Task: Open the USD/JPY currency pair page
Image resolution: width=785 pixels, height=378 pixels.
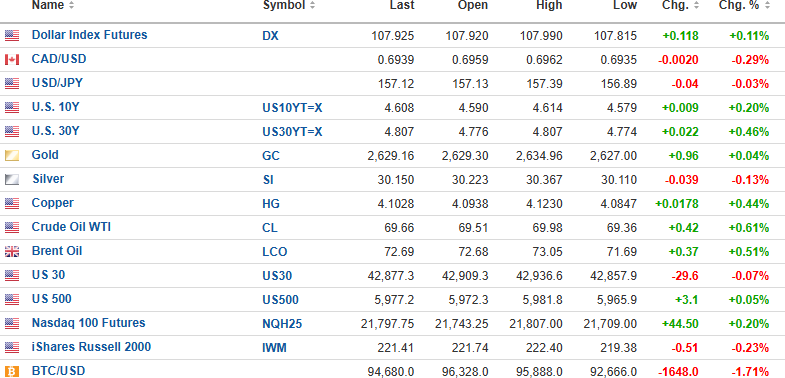Action: tap(57, 83)
